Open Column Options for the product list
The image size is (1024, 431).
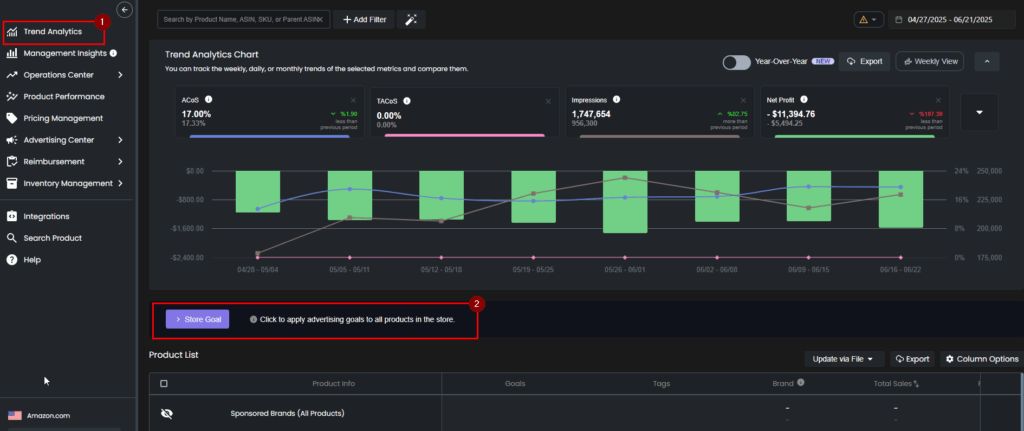tap(982, 359)
